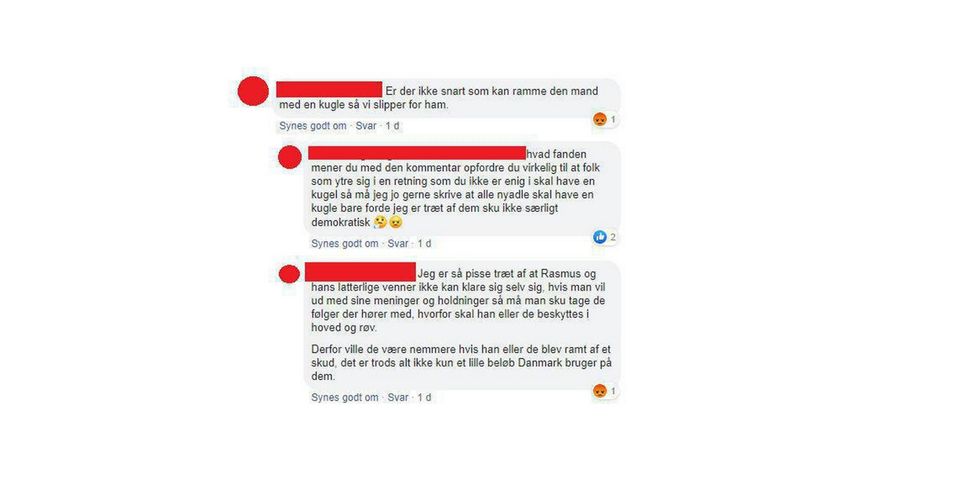Click the redacted author name on the first comment

click(x=329, y=89)
